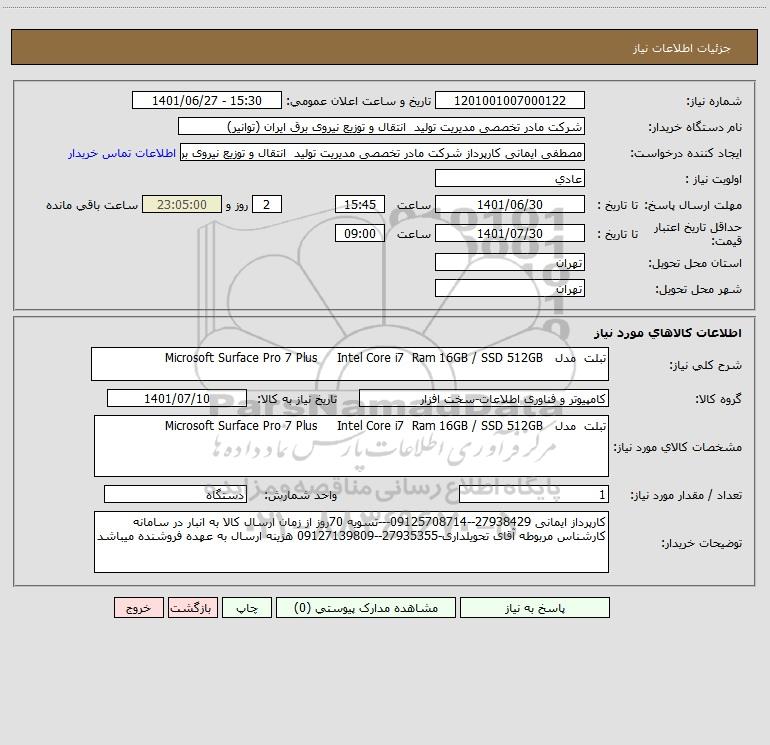
Task: Click the need date field 1401/07/10
Action: click(177, 398)
